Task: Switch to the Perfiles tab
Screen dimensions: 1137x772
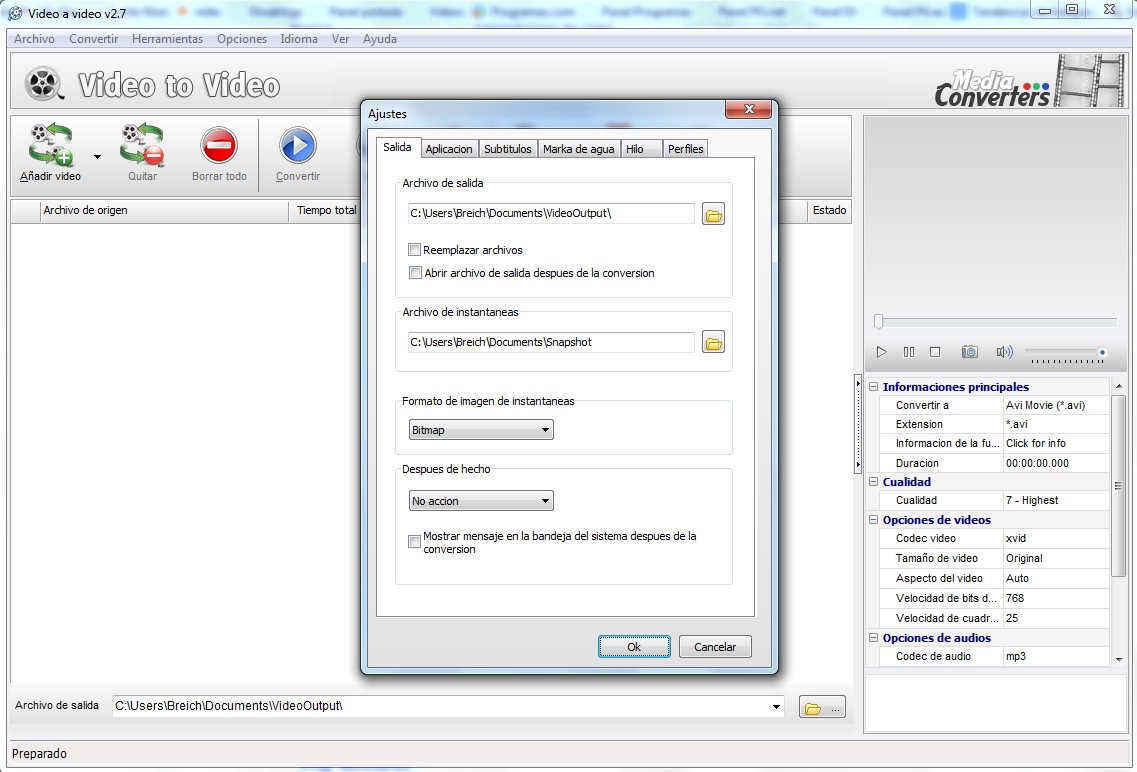Action: tap(685, 149)
